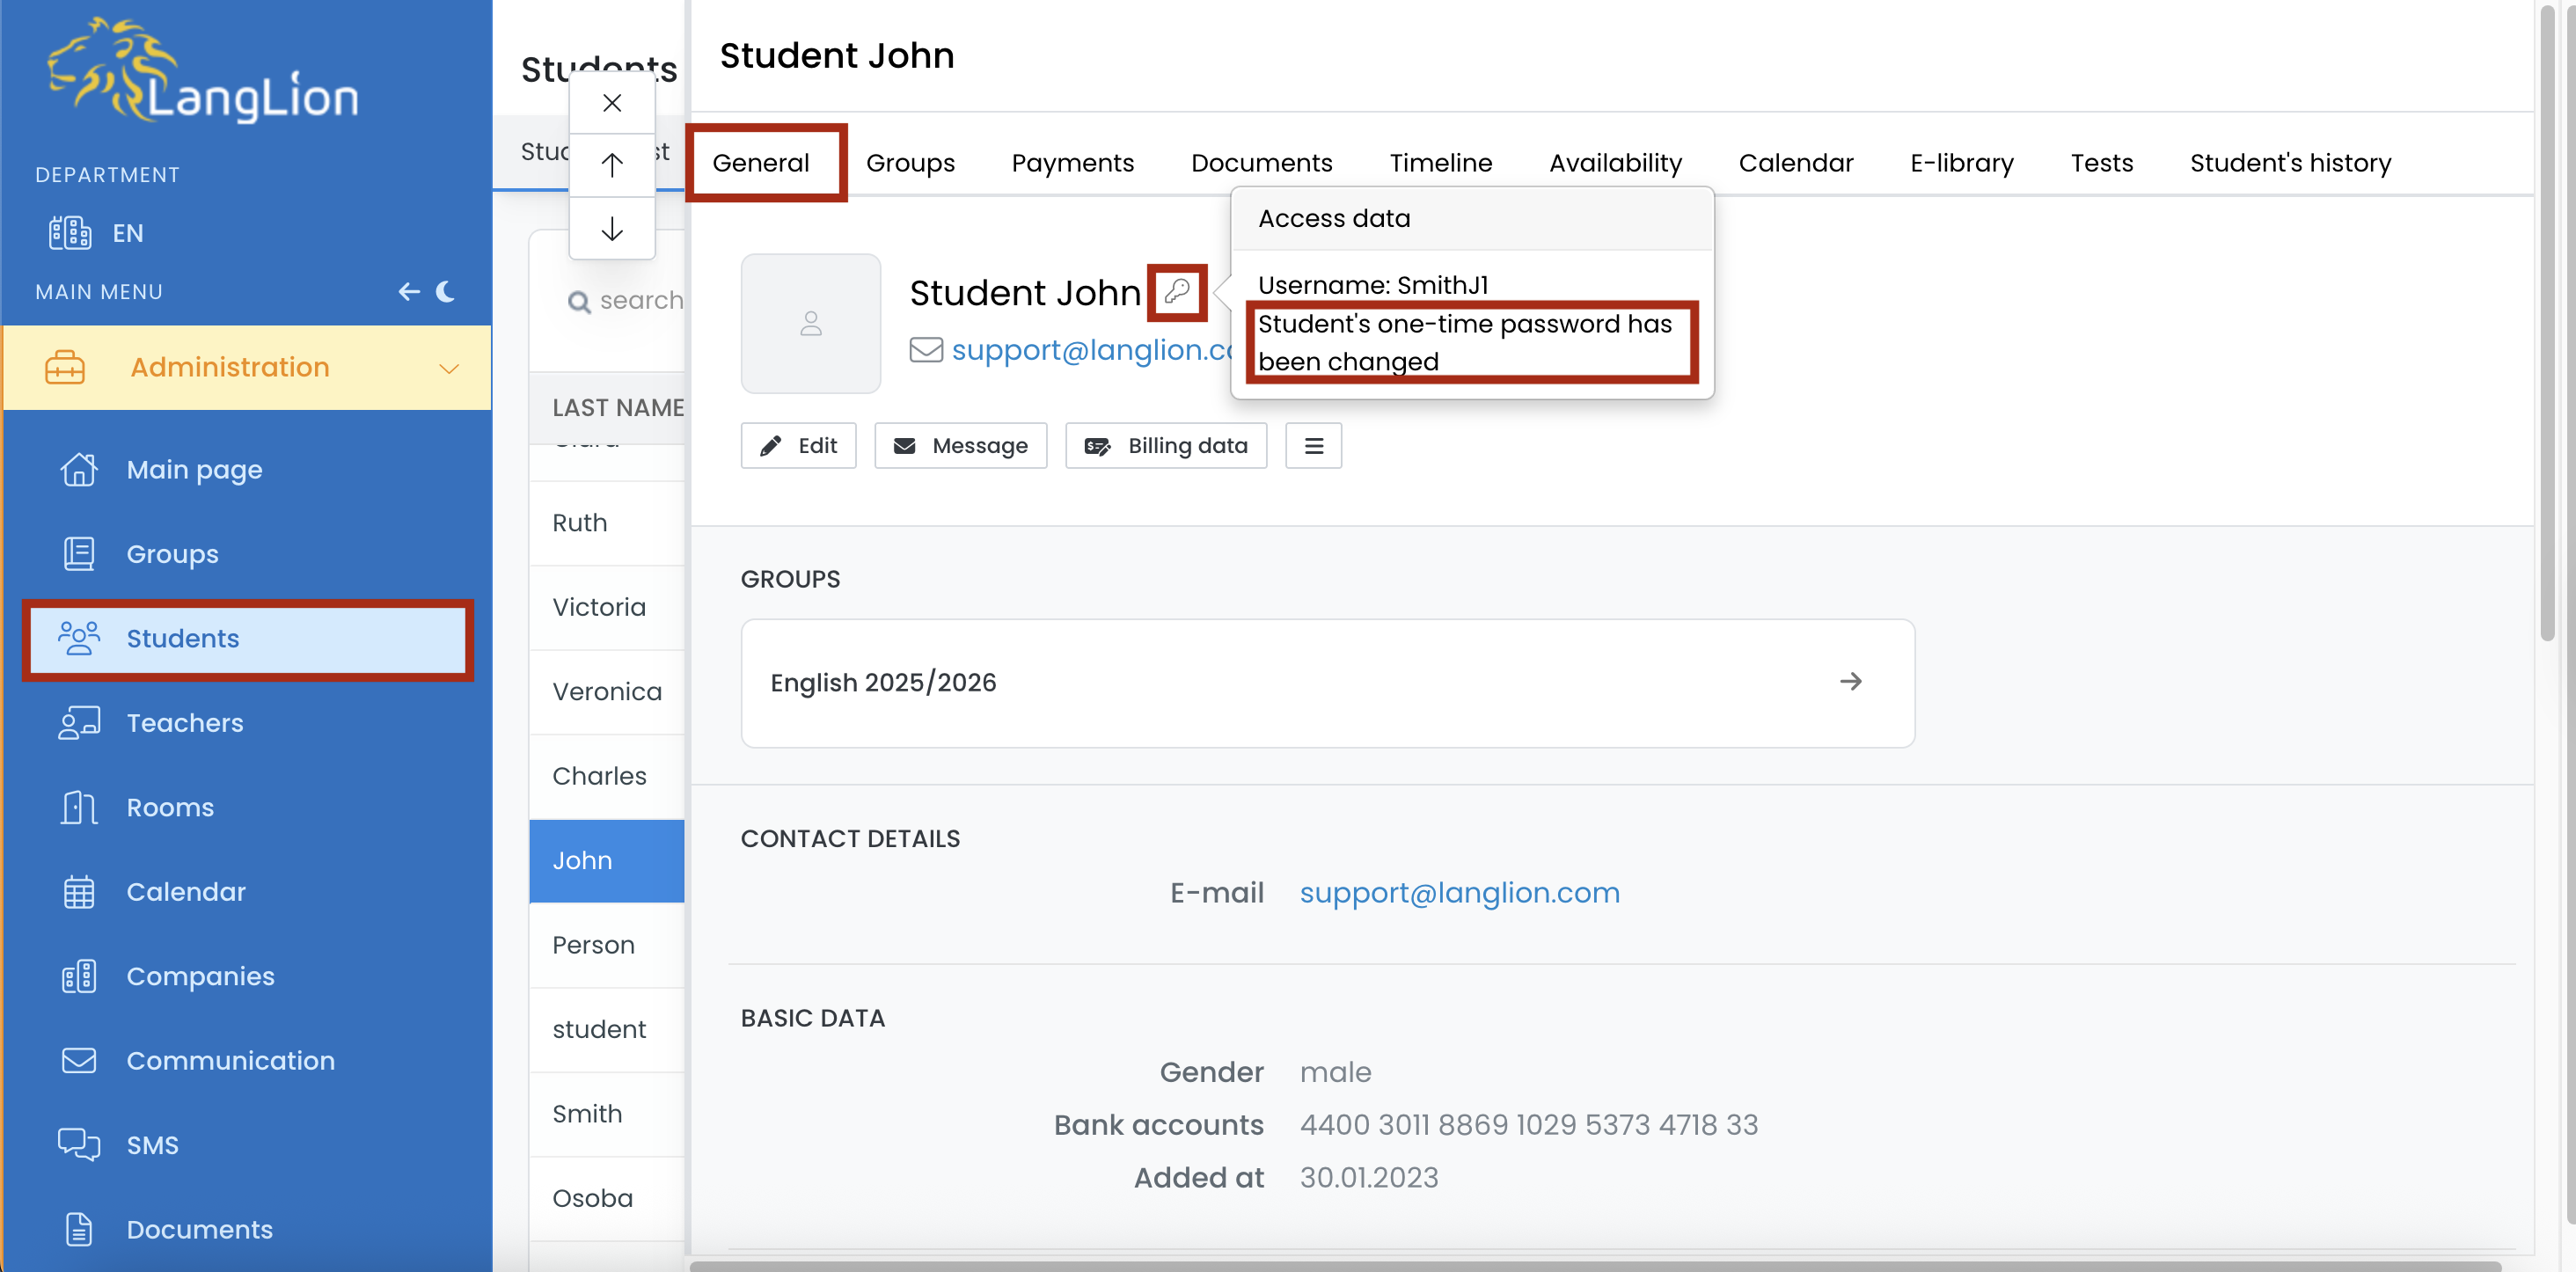
Task: Click the student search field
Action: 640,301
